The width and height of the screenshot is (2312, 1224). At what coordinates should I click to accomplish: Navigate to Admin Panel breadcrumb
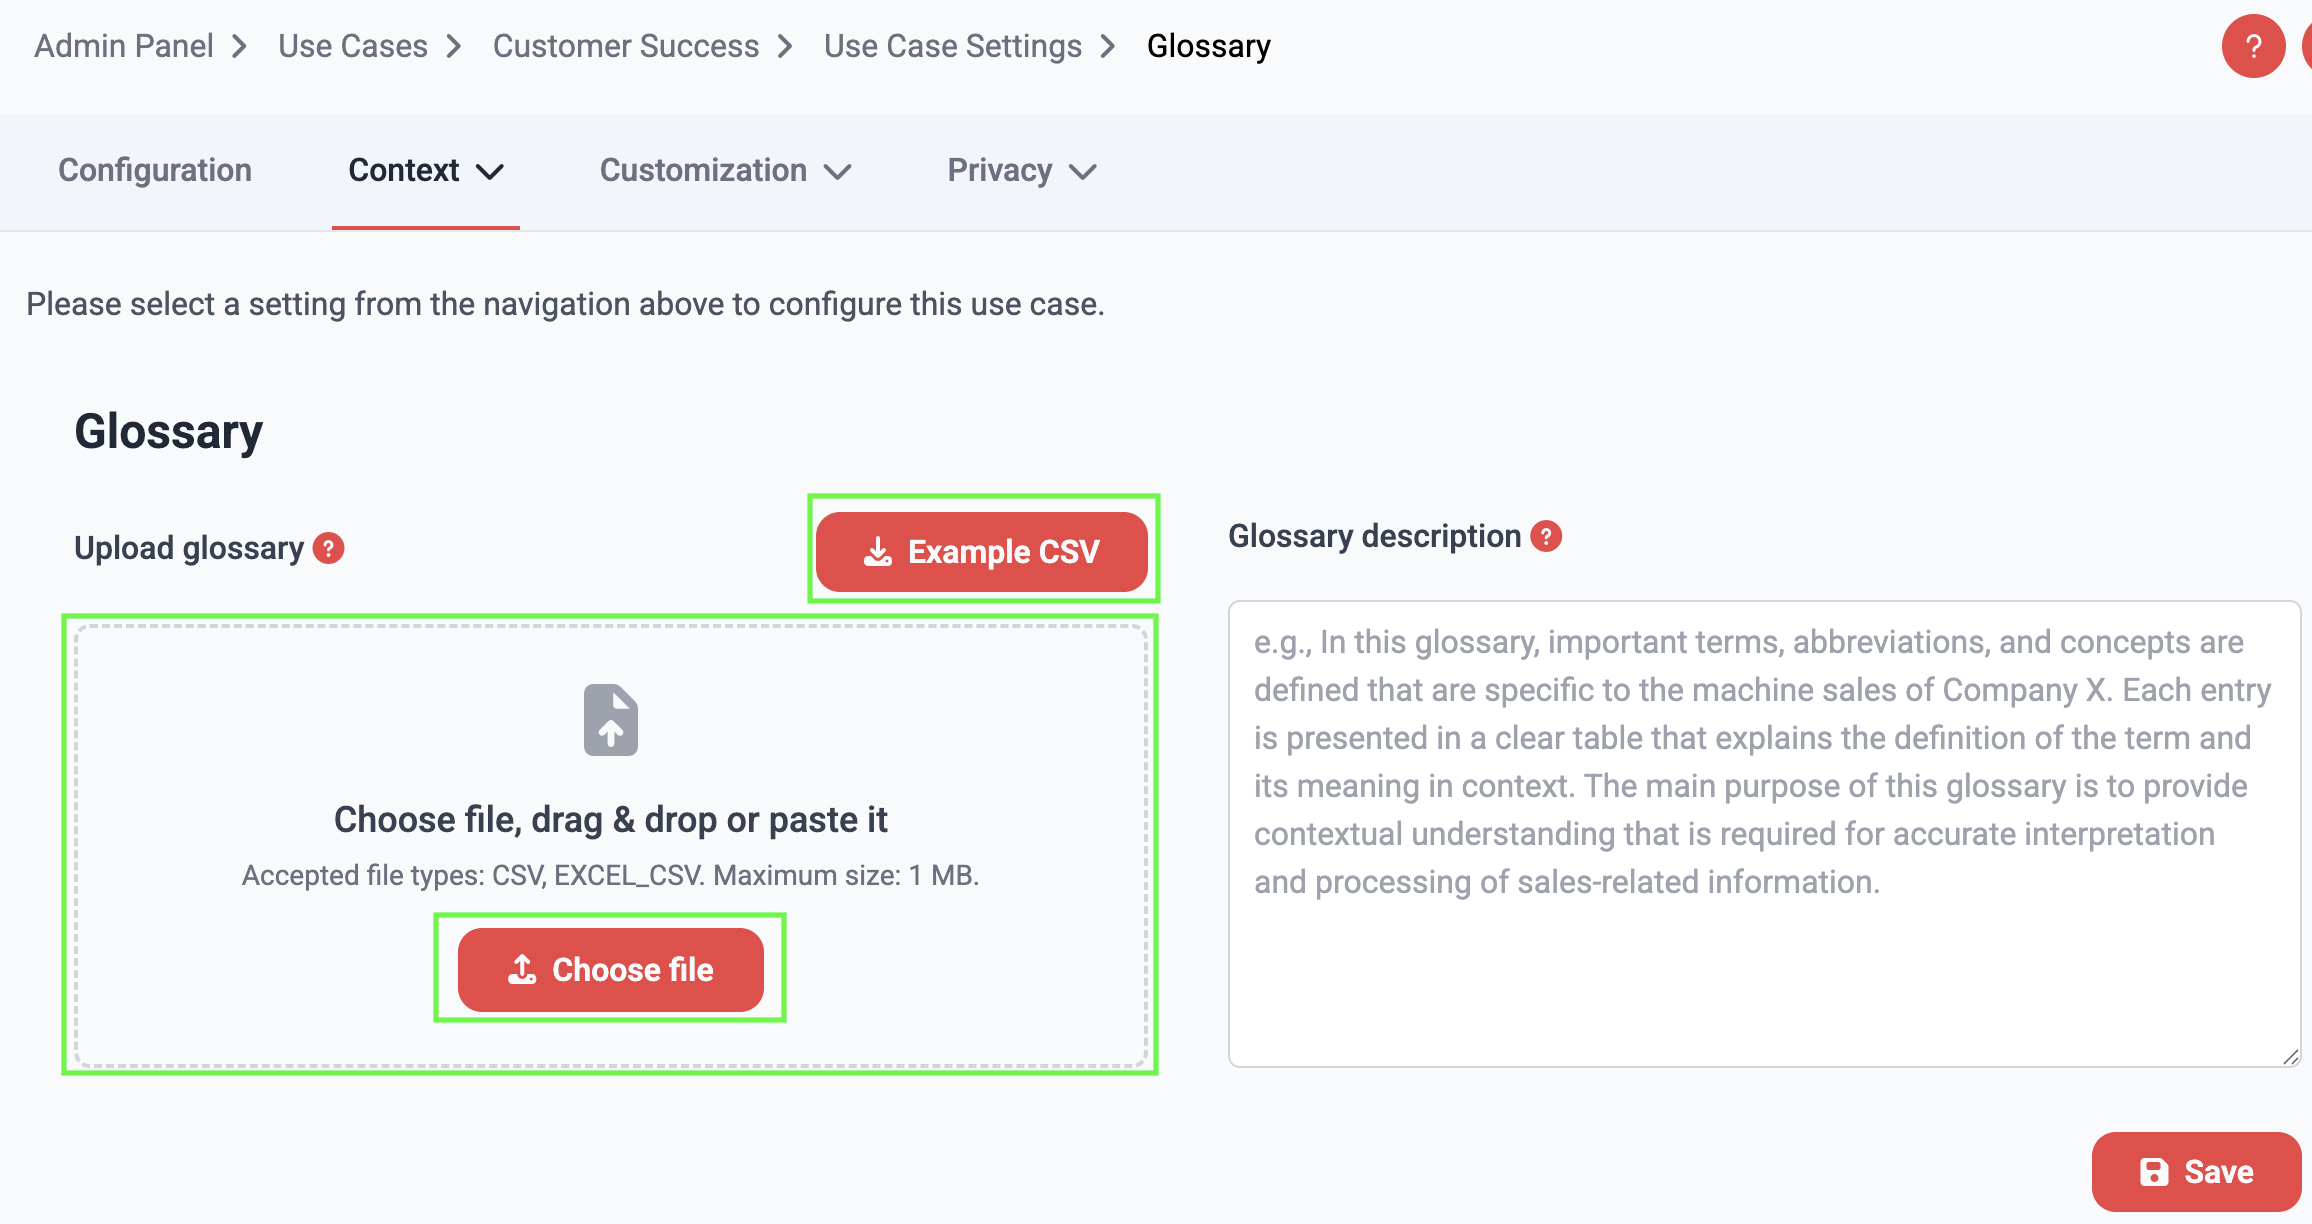coord(123,45)
